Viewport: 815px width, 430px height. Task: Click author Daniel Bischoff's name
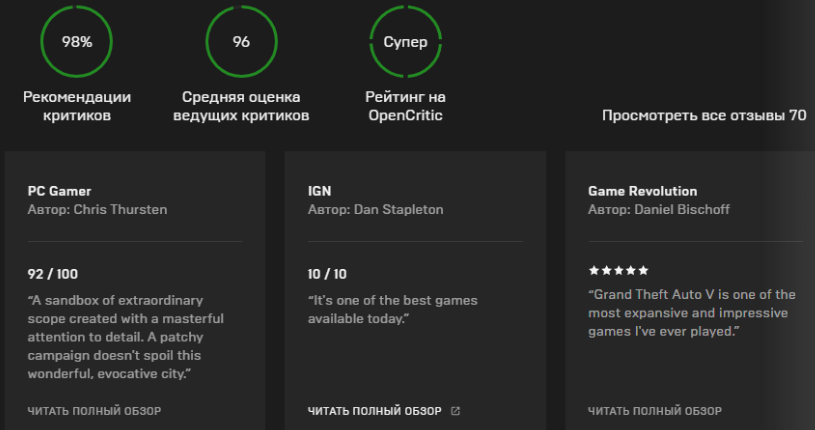681,210
